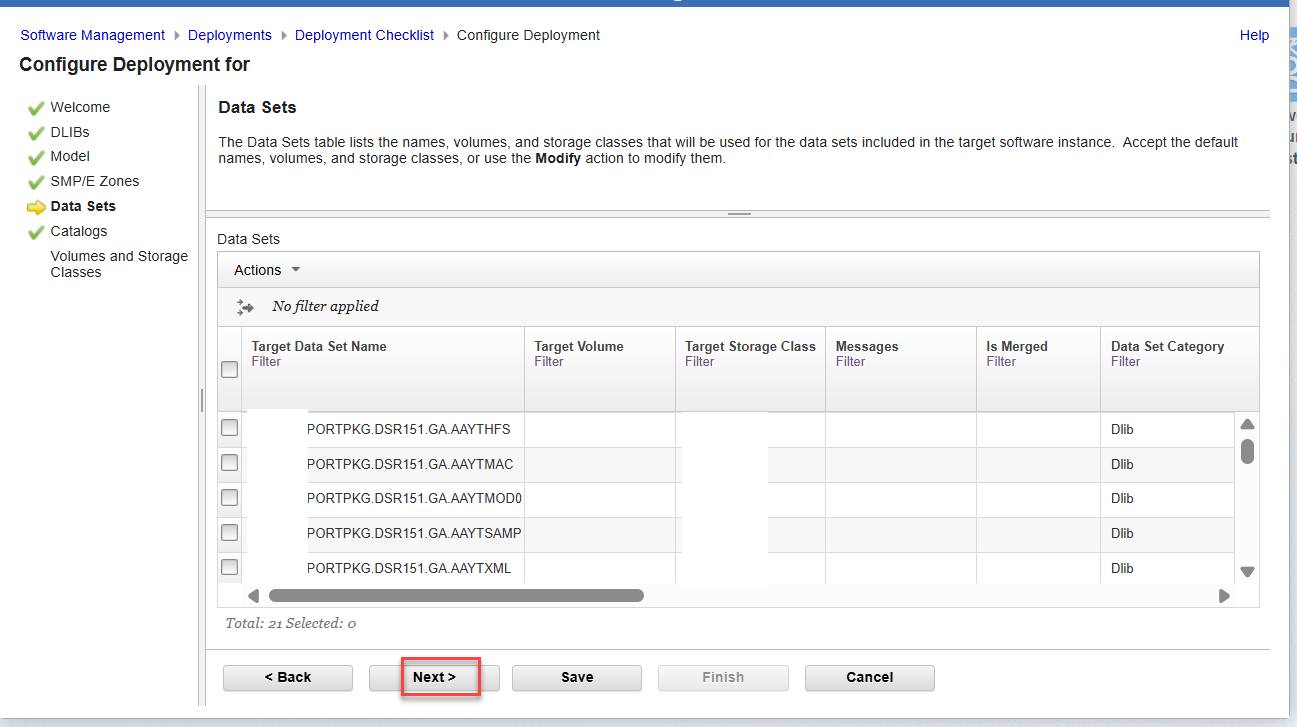
Task: Open Filter under Target Data Set Name
Action: pos(266,362)
